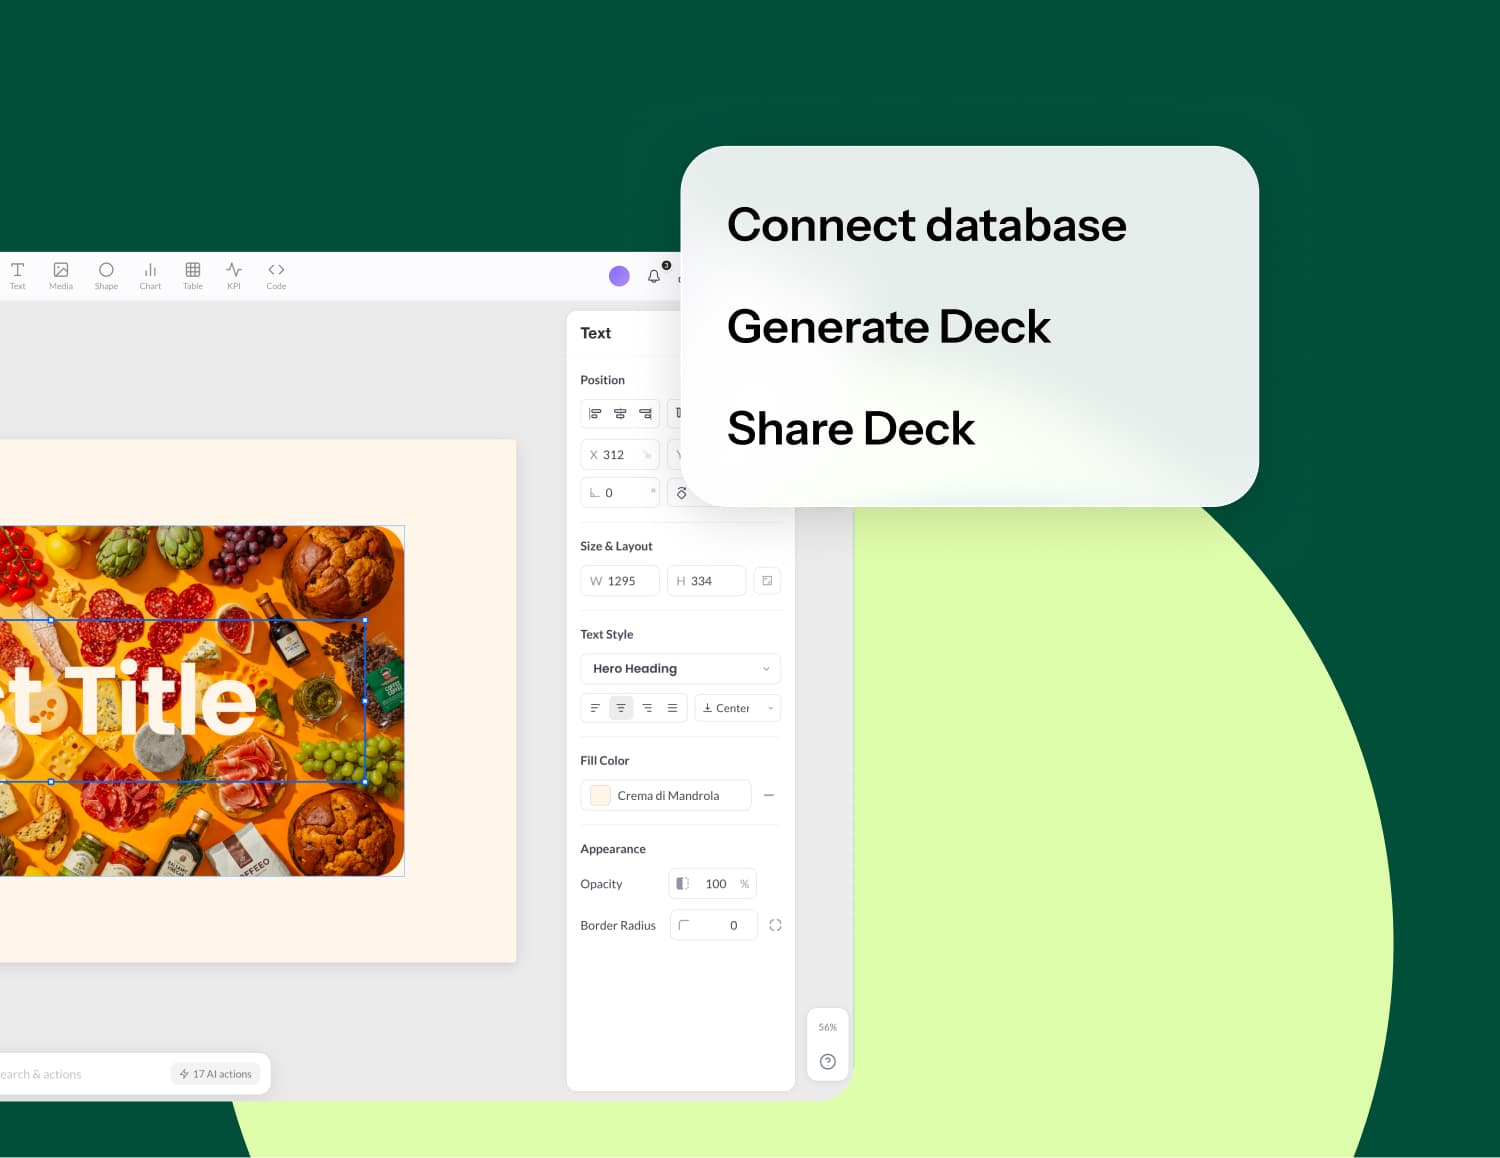Toggle justify text alignment
Viewport: 1500px width, 1158px height.
tap(673, 708)
